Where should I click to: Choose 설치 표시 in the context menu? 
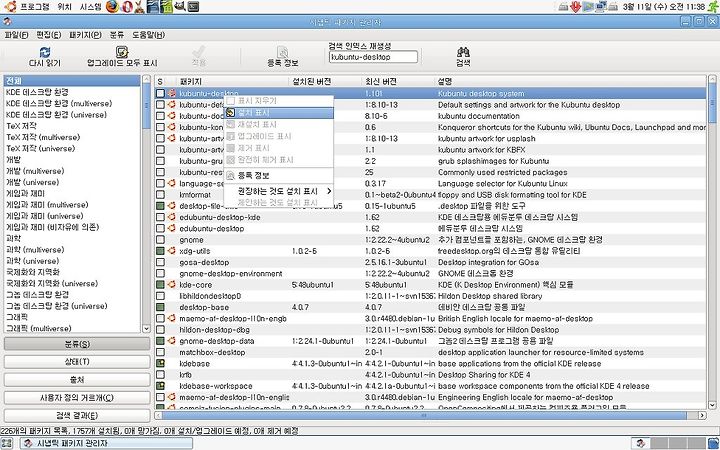point(279,112)
